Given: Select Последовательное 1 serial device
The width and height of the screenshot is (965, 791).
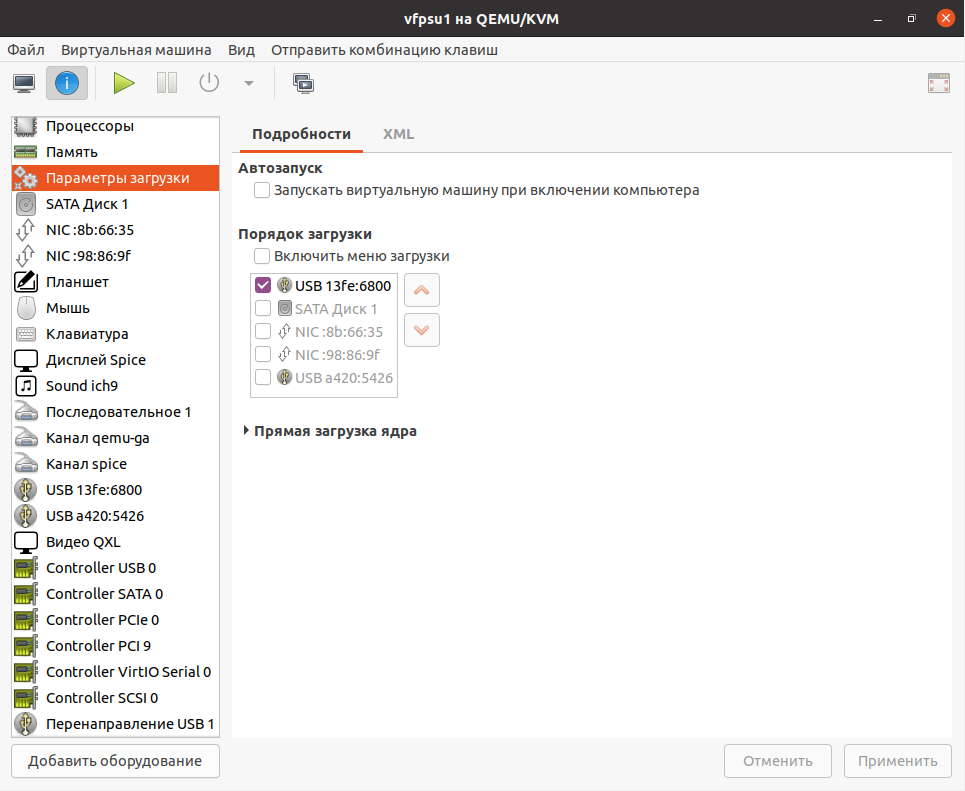Looking at the screenshot, I should click(116, 412).
